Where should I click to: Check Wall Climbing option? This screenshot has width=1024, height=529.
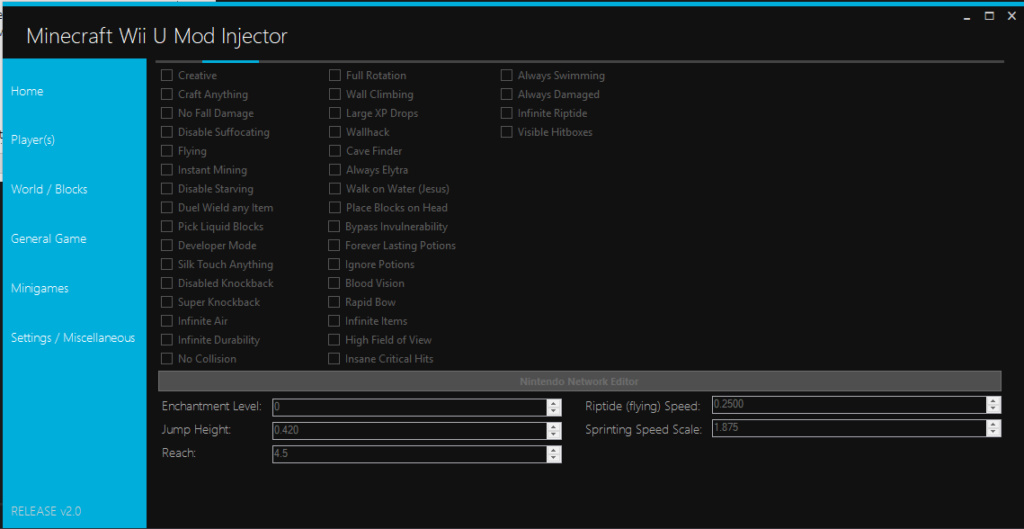click(334, 95)
